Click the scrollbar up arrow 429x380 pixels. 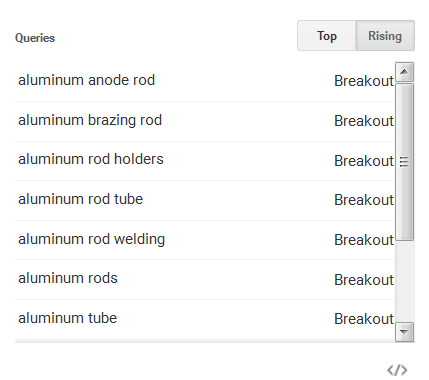[x=404, y=72]
